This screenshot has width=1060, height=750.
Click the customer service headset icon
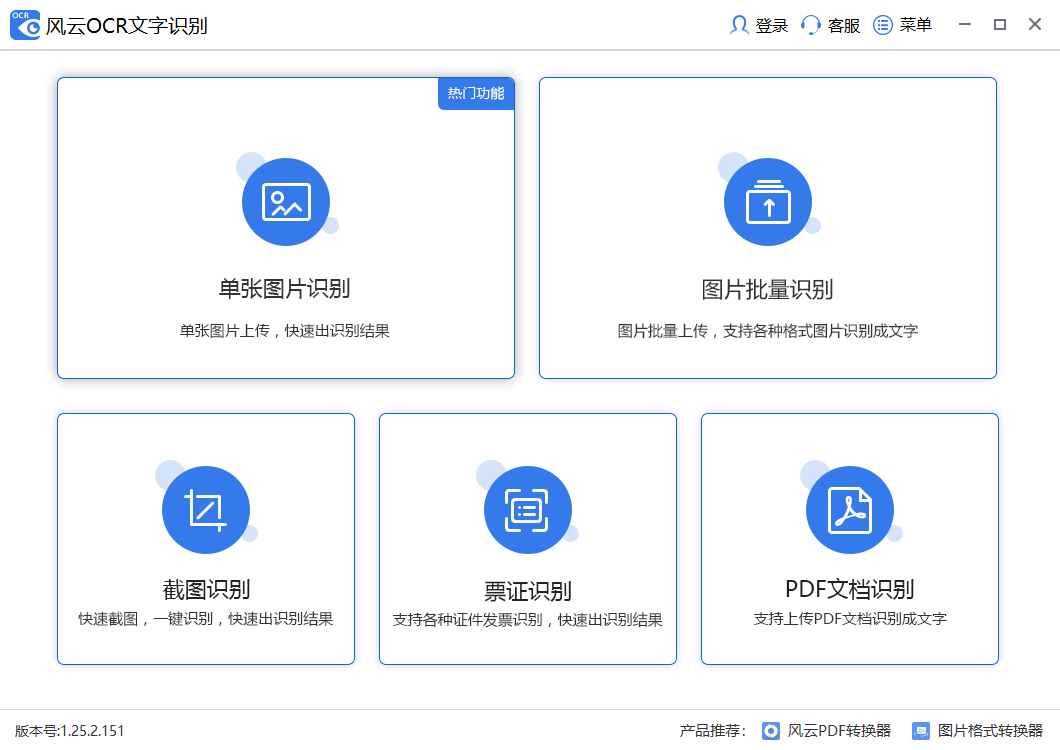click(x=811, y=25)
